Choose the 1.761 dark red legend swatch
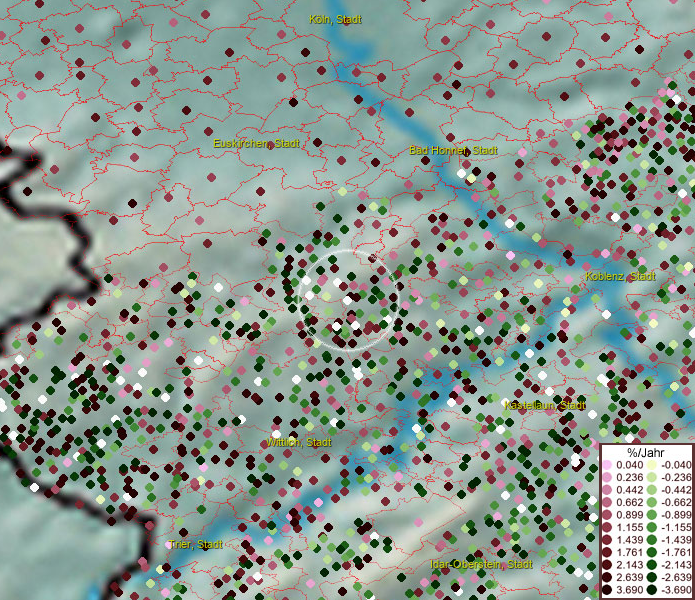The width and height of the screenshot is (695, 600). (x=607, y=553)
